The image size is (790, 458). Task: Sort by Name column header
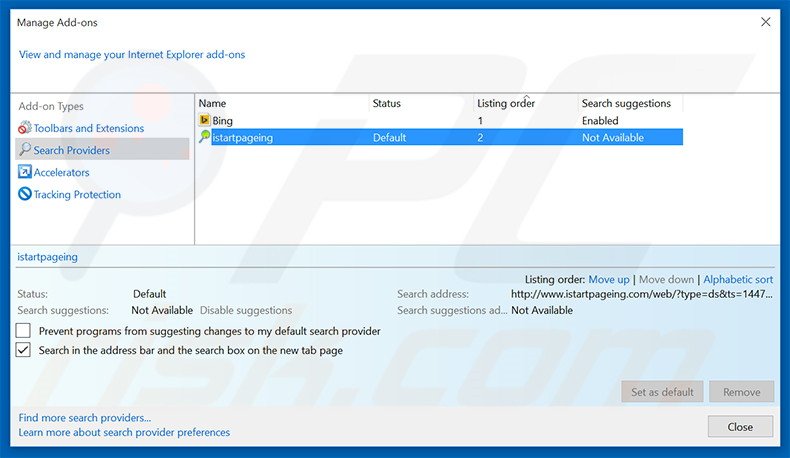pos(212,103)
